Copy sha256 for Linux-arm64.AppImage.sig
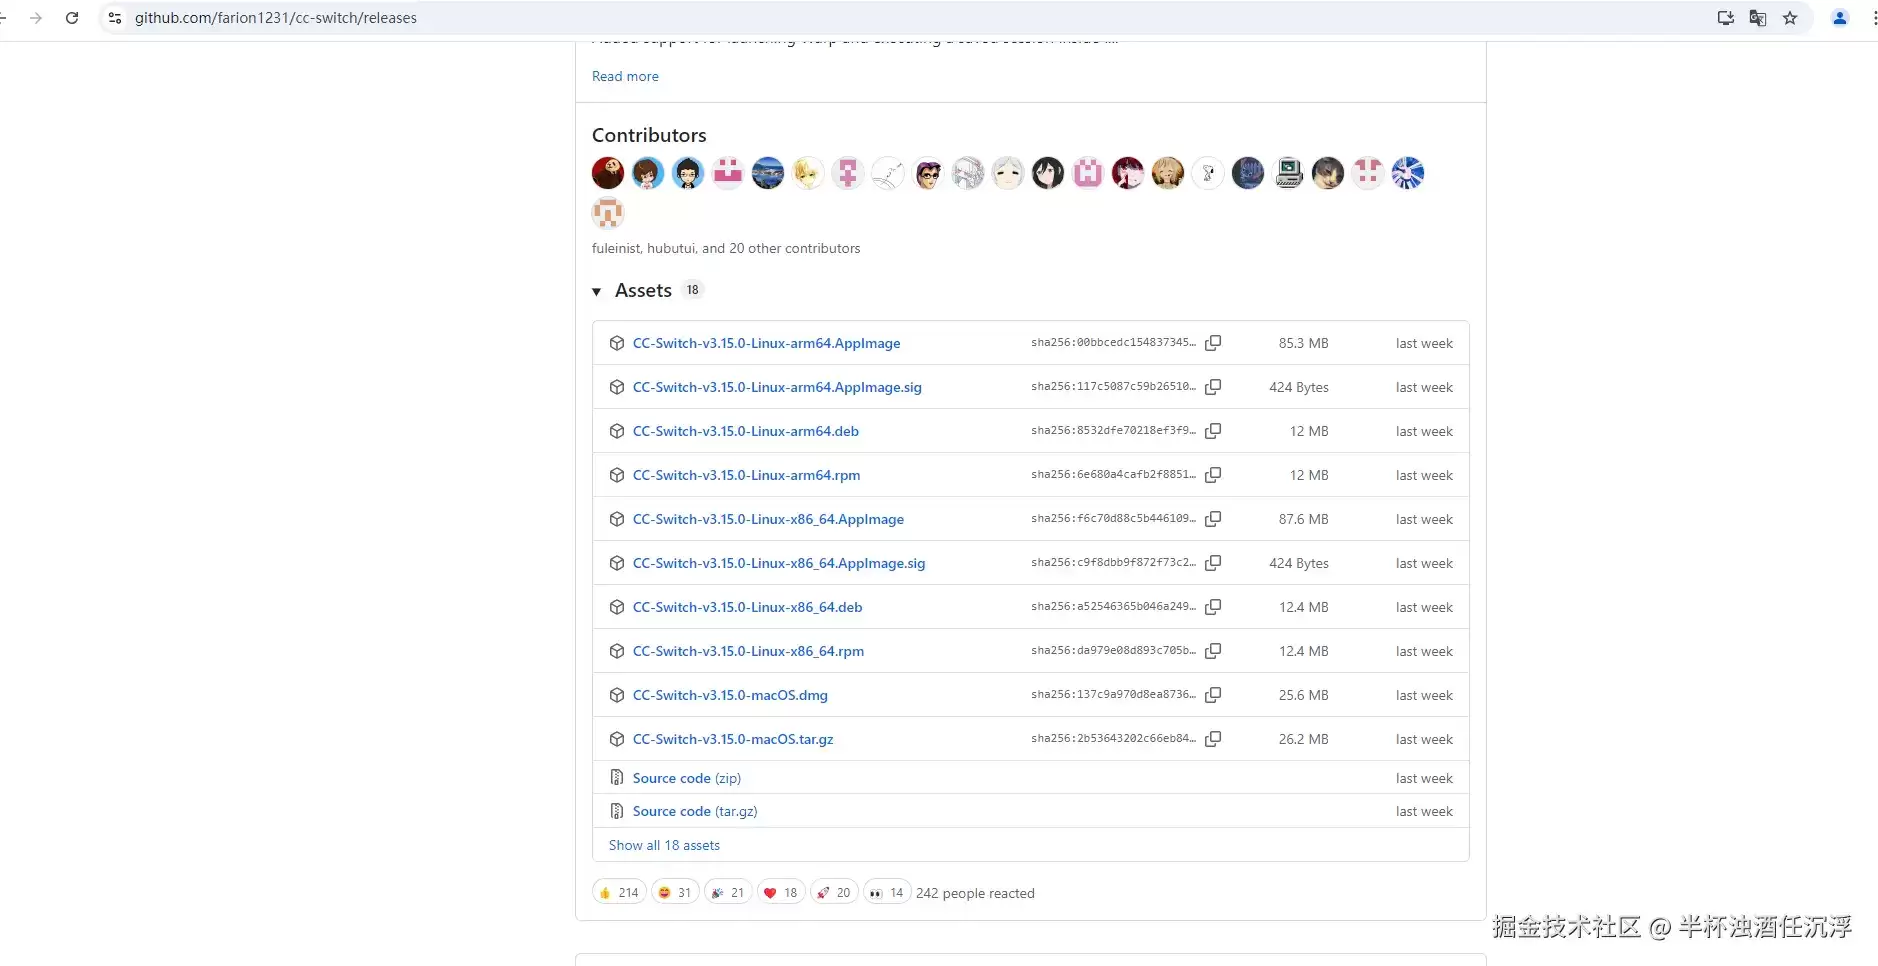Image resolution: width=1878 pixels, height=966 pixels. [x=1213, y=387]
